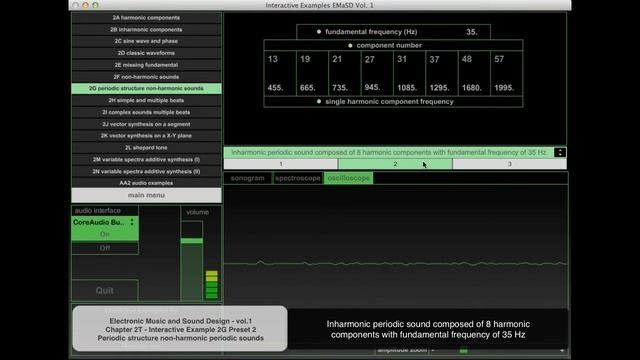Open 2E missing fundamental example
This screenshot has height=360, width=640.
point(147,65)
